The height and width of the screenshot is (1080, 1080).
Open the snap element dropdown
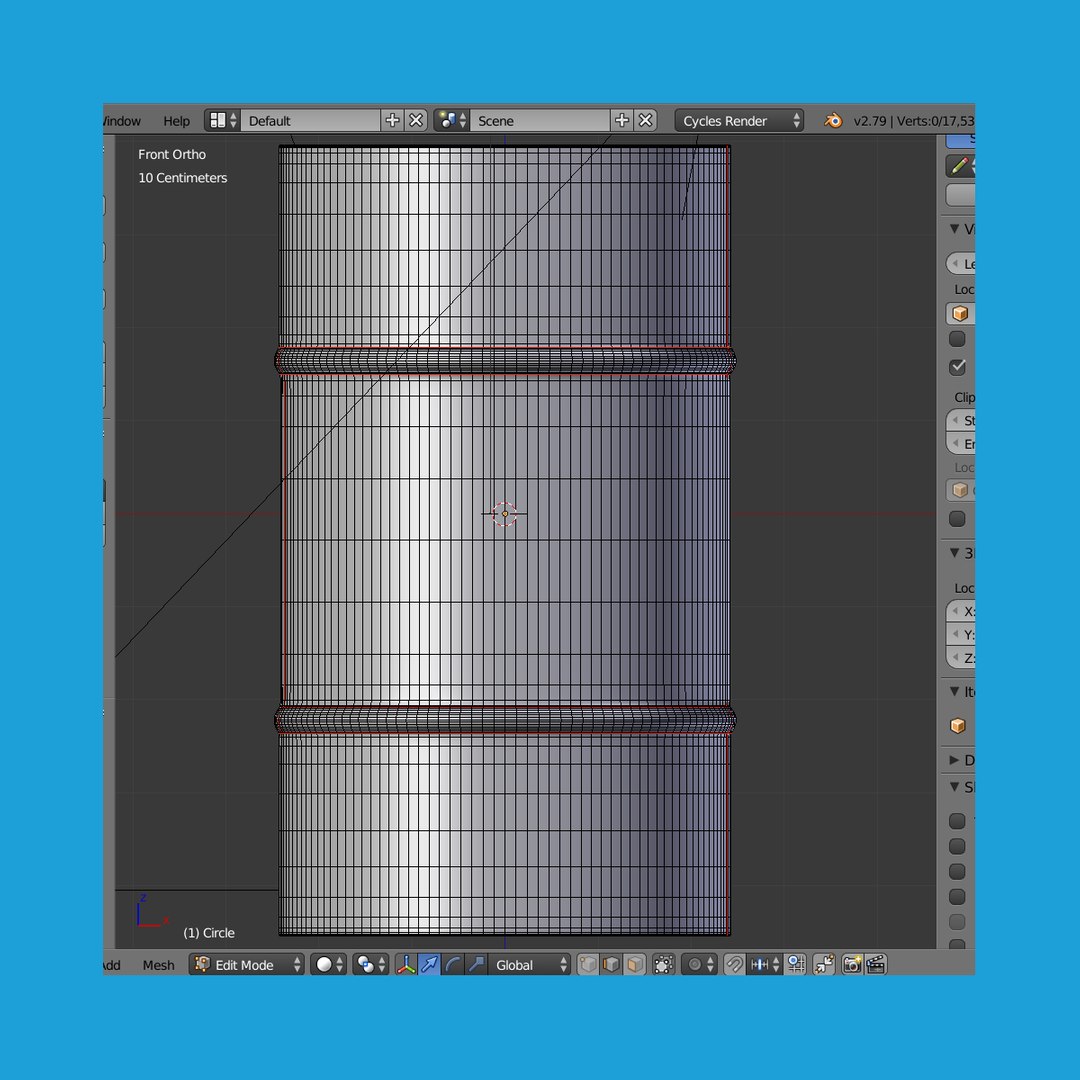click(765, 964)
